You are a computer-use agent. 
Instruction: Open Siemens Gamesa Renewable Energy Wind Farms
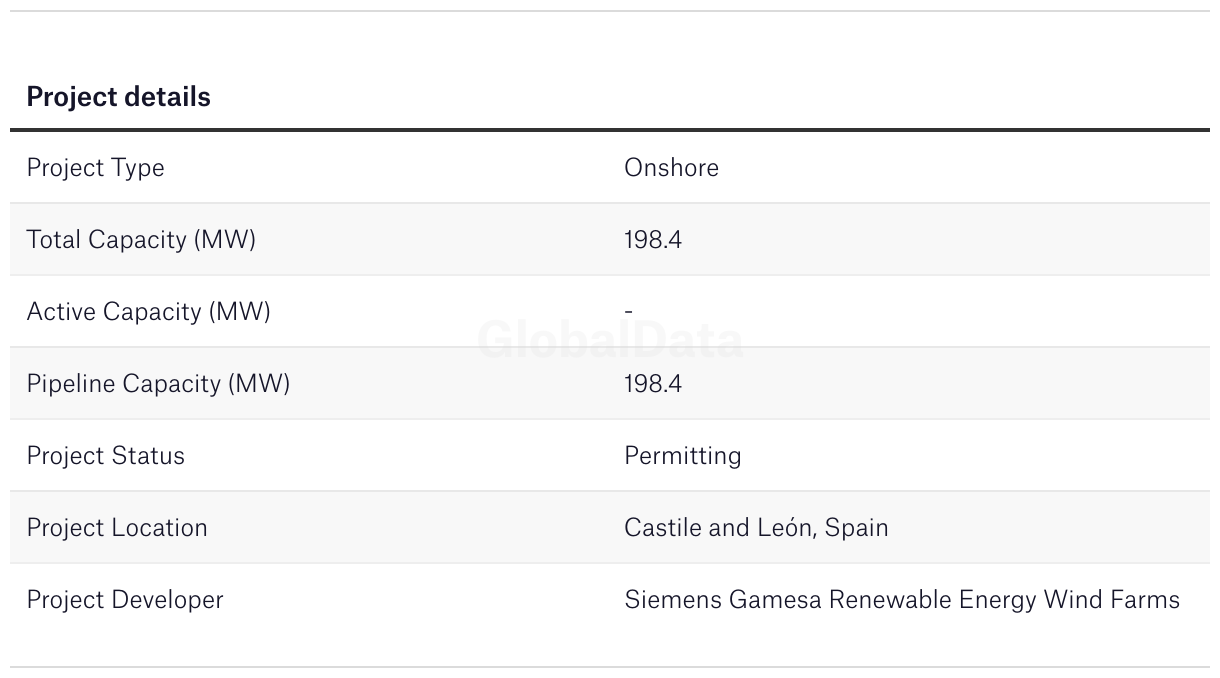(x=902, y=600)
